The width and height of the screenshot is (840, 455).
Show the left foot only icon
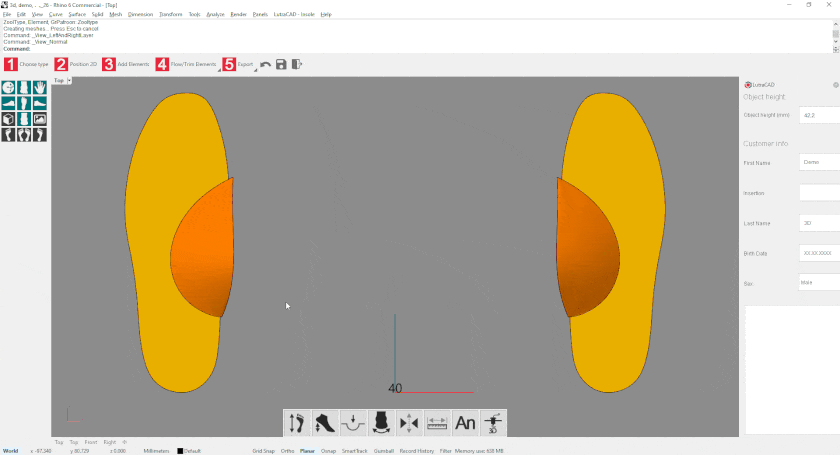click(x=8, y=135)
